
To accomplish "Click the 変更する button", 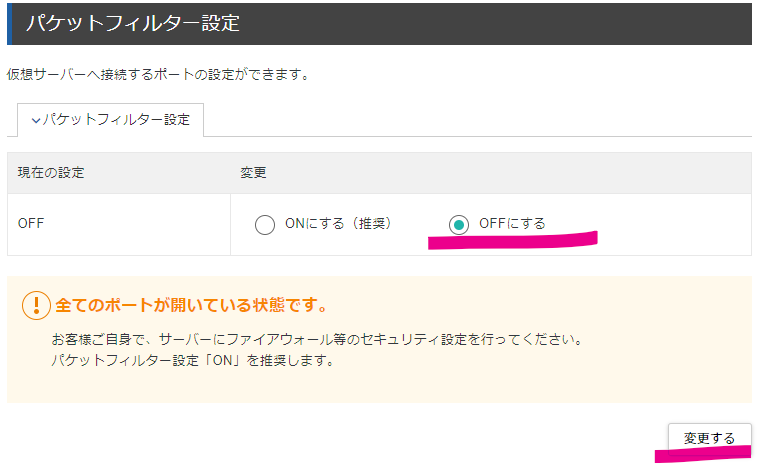I will (x=709, y=438).
